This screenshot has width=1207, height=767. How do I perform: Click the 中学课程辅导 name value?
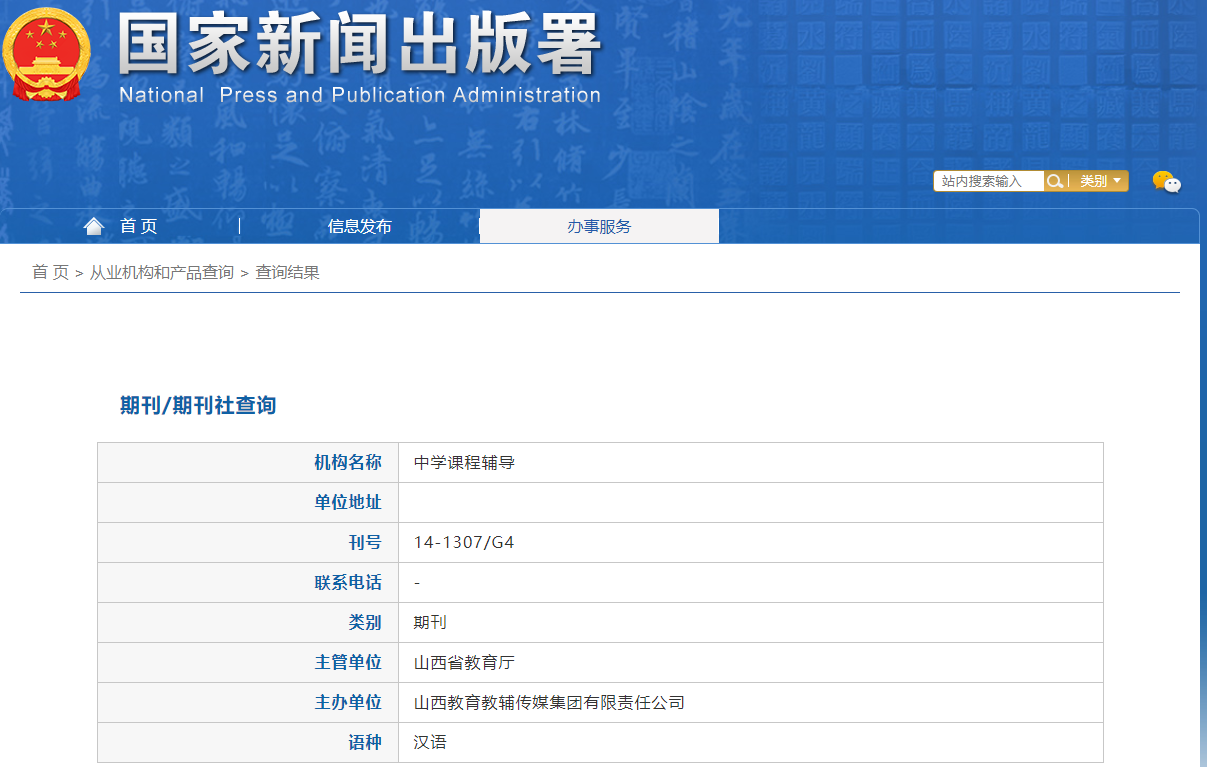[464, 462]
